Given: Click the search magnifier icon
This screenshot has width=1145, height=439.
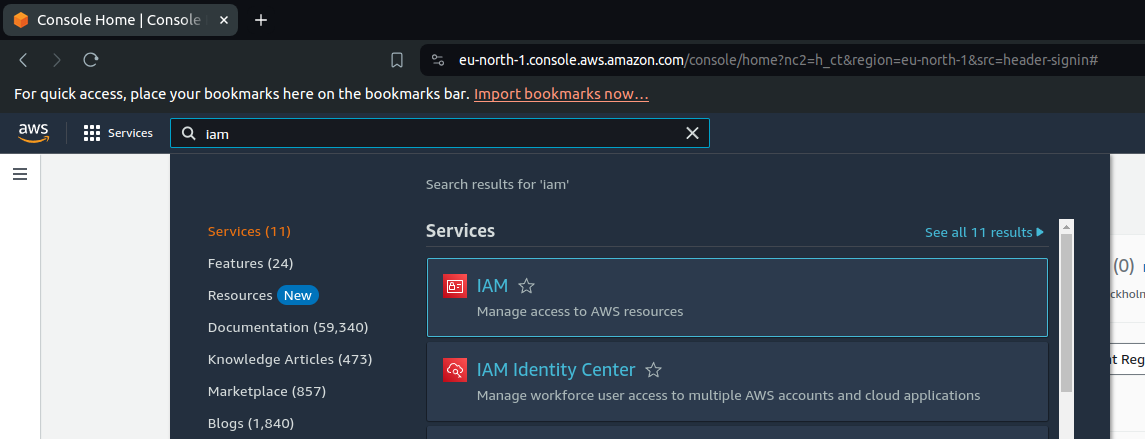Looking at the screenshot, I should pyautogui.click(x=188, y=134).
